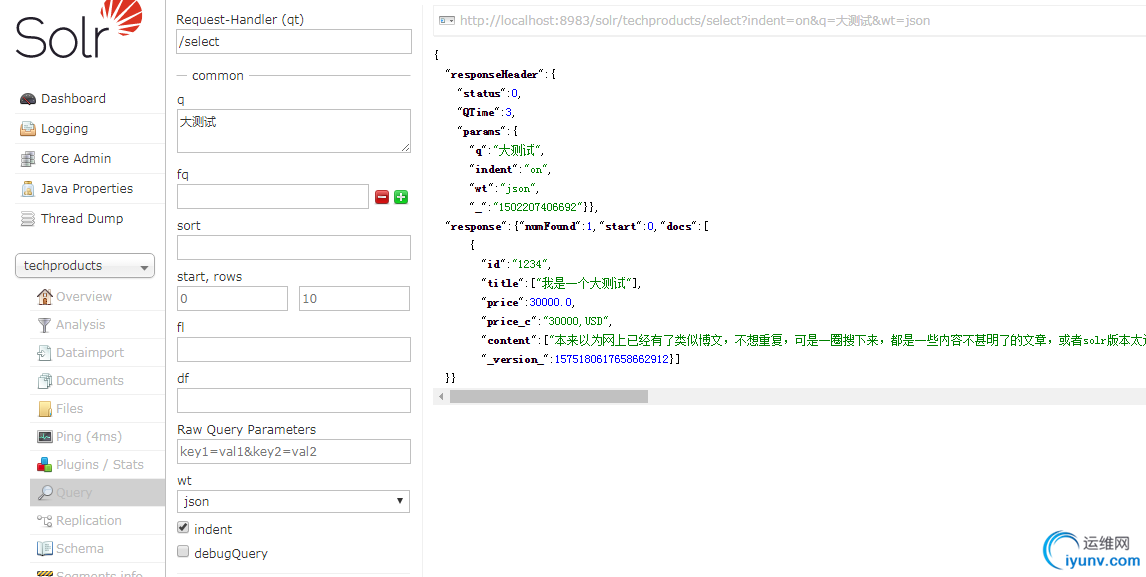Open the Logging page
This screenshot has width=1146, height=577.
click(x=64, y=129)
